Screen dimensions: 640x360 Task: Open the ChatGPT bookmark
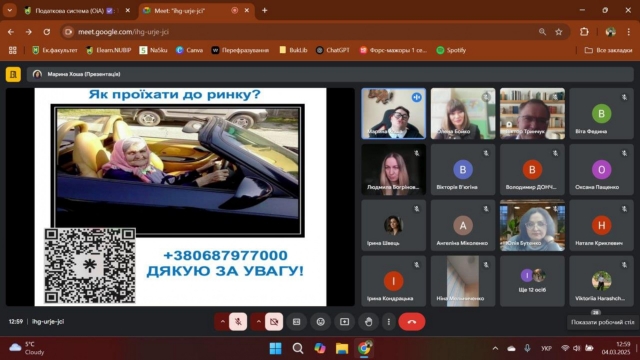(333, 50)
